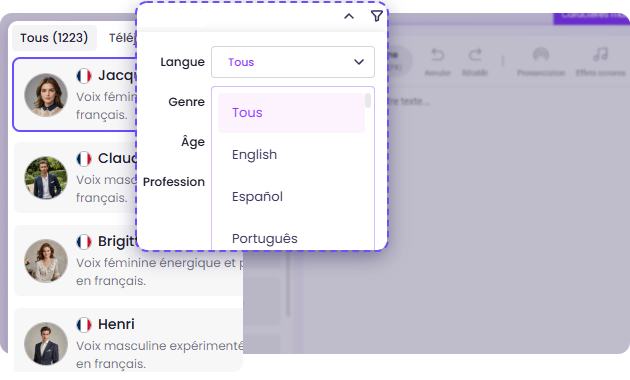The height and width of the screenshot is (380, 630).
Task: Click the Rétablir redo icon
Action: tap(475, 55)
